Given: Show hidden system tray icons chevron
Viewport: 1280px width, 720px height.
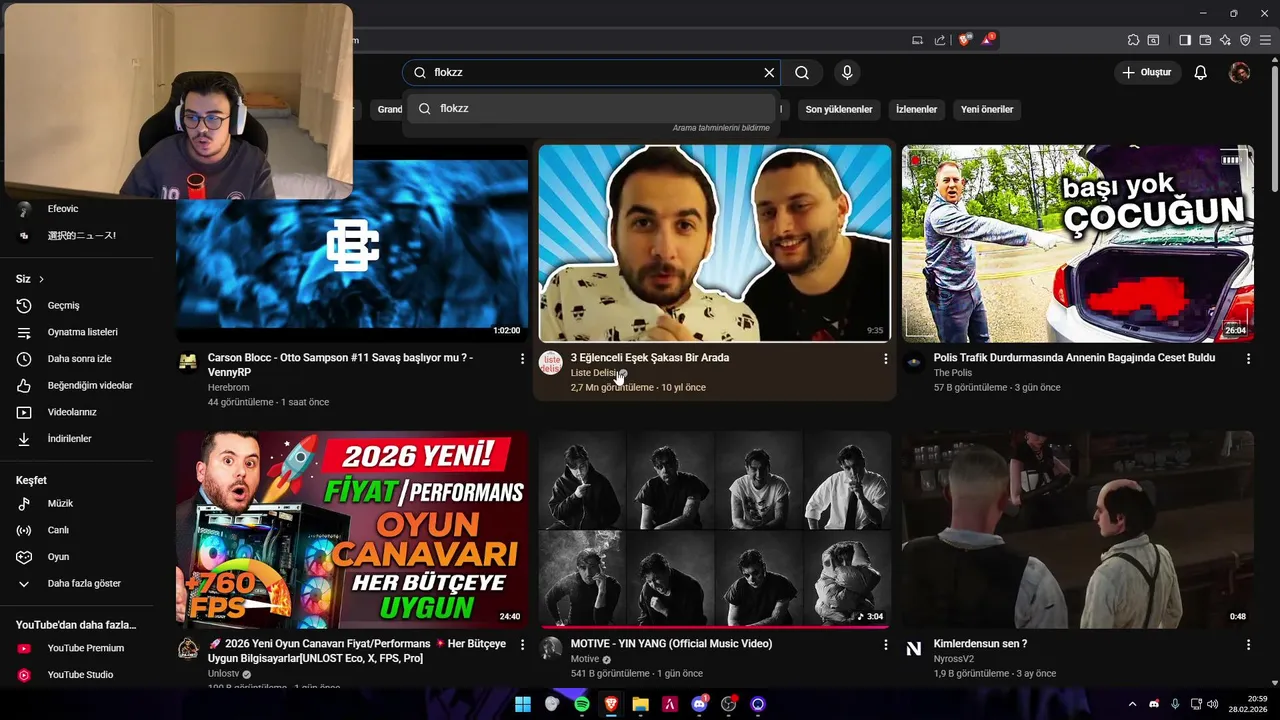Looking at the screenshot, I should coord(1132,704).
